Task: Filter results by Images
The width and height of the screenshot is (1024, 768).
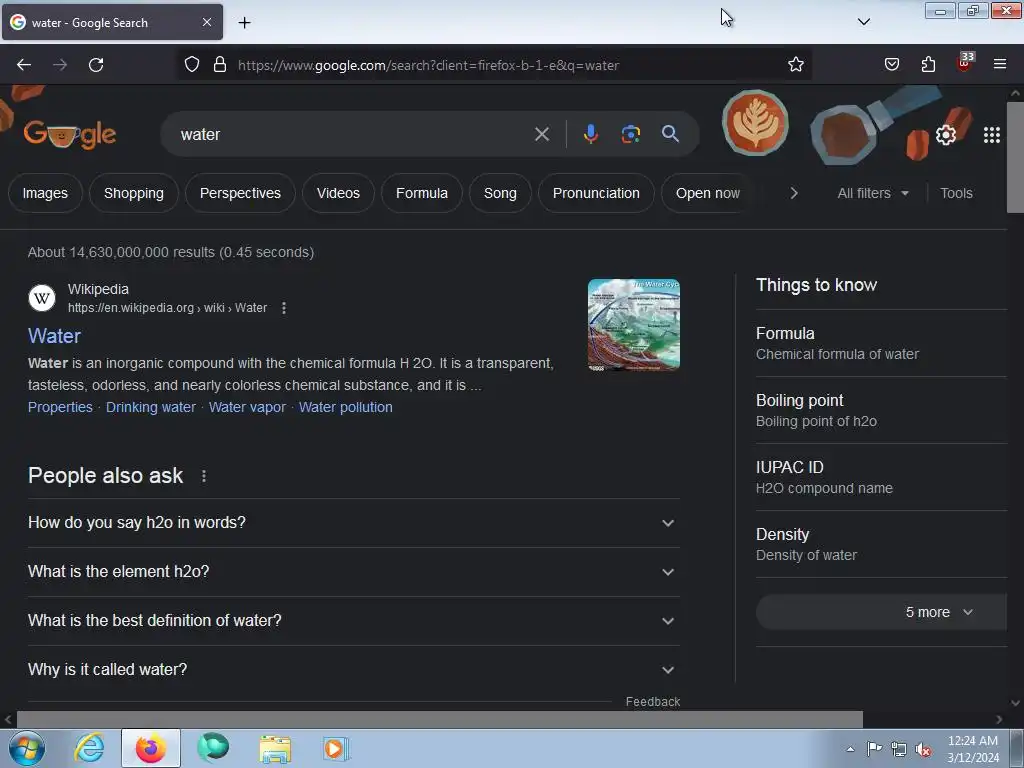Action: tap(45, 193)
